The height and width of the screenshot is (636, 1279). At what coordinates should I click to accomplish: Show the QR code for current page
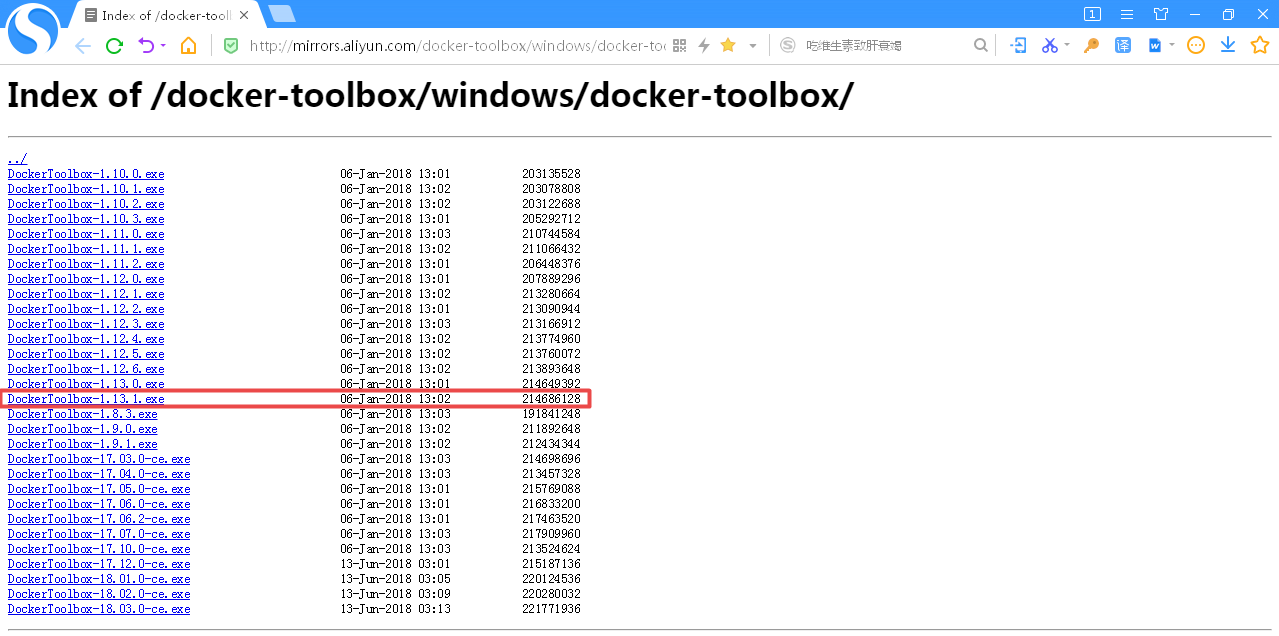[x=679, y=45]
